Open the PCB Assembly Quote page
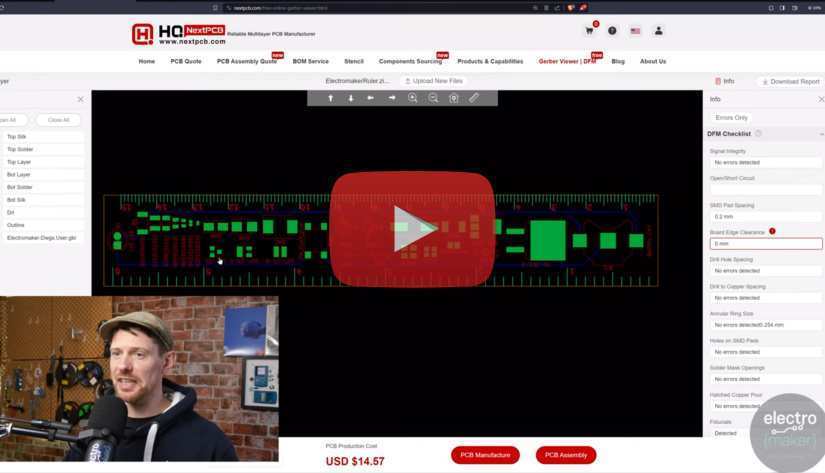This screenshot has height=473, width=825. (247, 62)
